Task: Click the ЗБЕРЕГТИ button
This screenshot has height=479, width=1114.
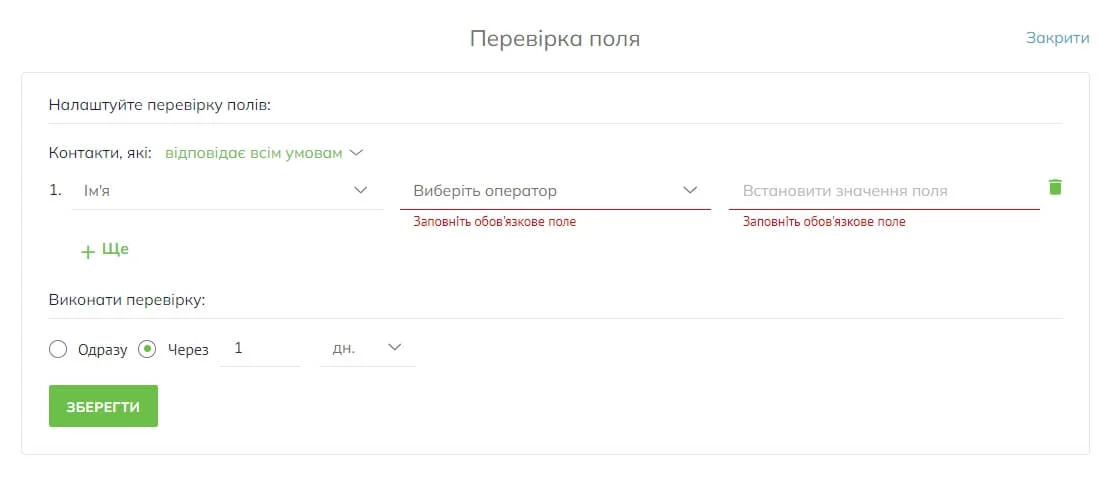Action: [x=103, y=407]
